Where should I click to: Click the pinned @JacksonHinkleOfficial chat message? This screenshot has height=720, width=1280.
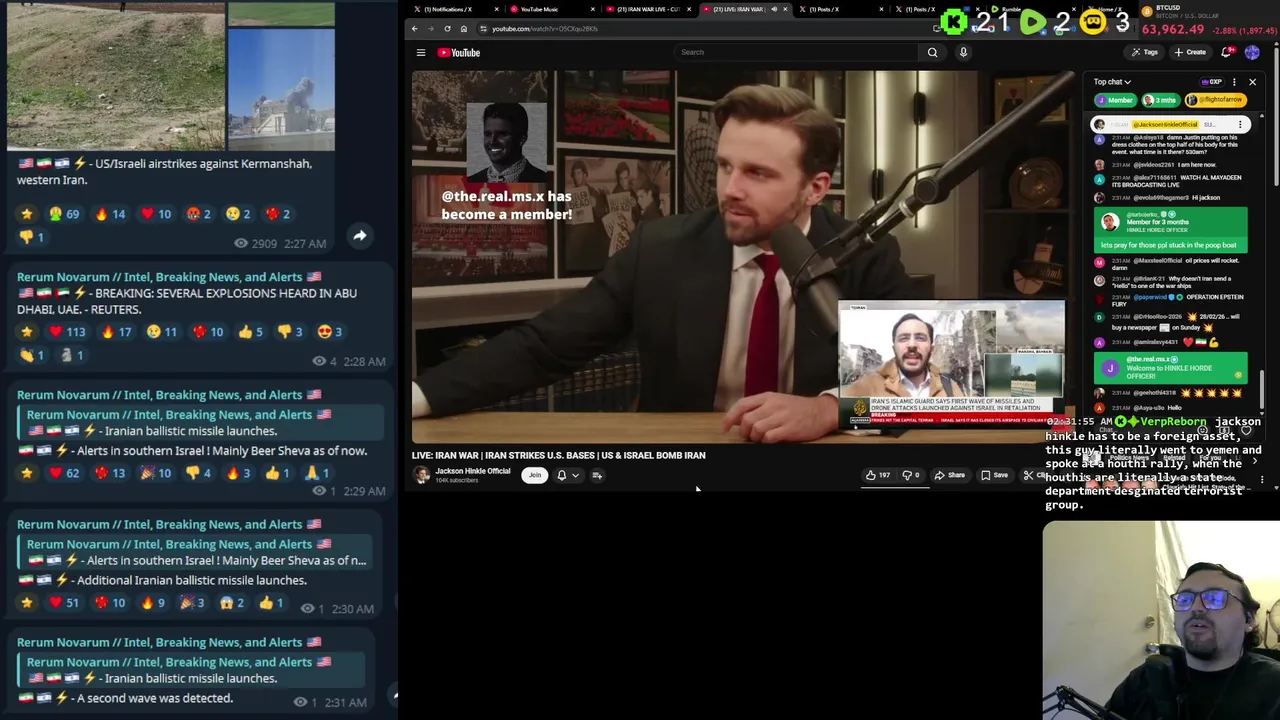click(x=1169, y=125)
